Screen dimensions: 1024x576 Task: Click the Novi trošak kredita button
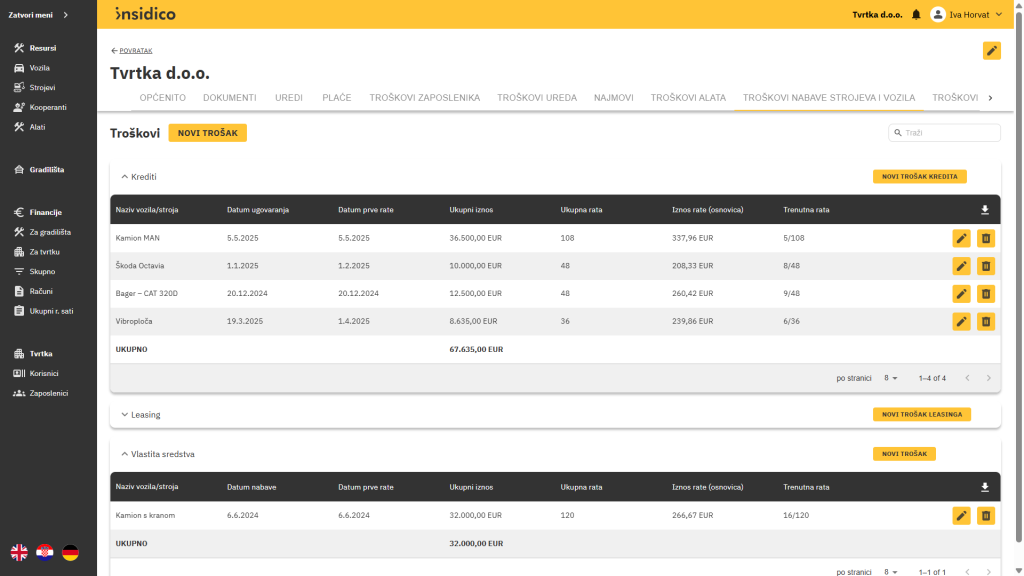click(920, 177)
